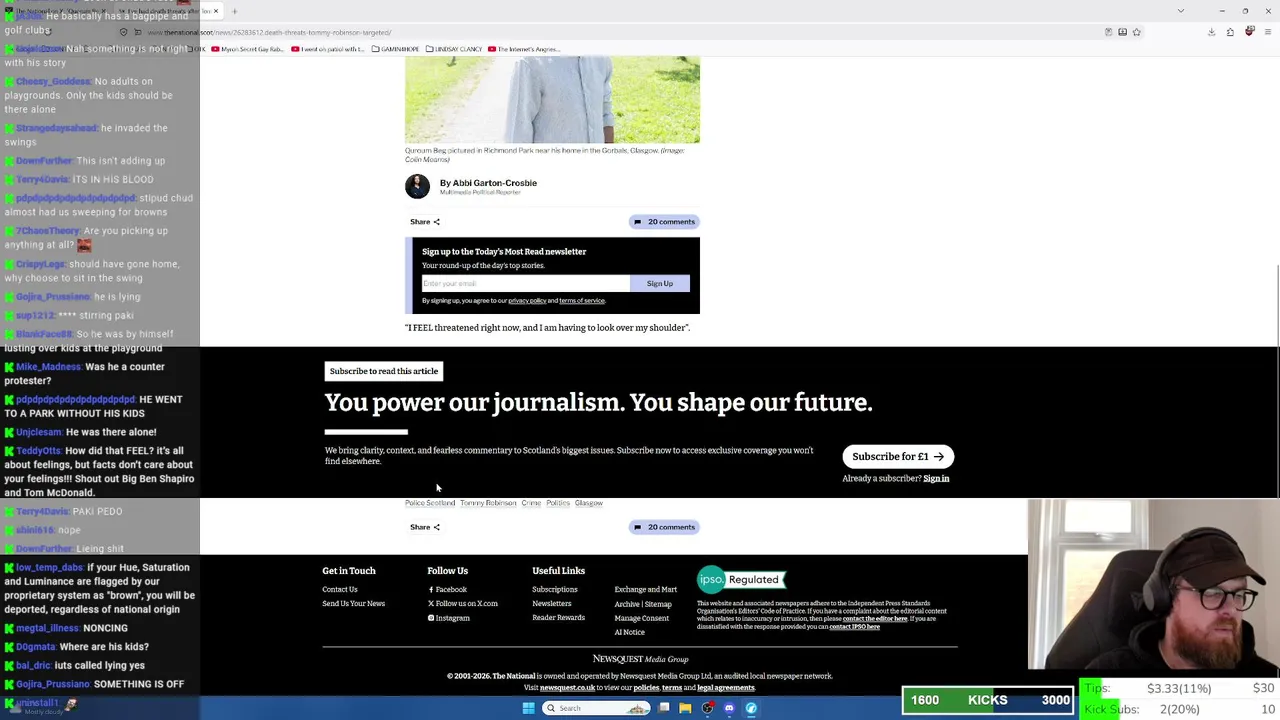Open the Subscriptions footer link

555,590
